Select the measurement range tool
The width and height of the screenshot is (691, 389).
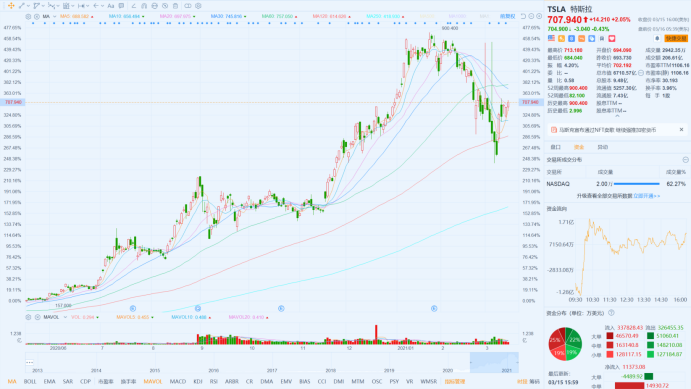point(81,6)
